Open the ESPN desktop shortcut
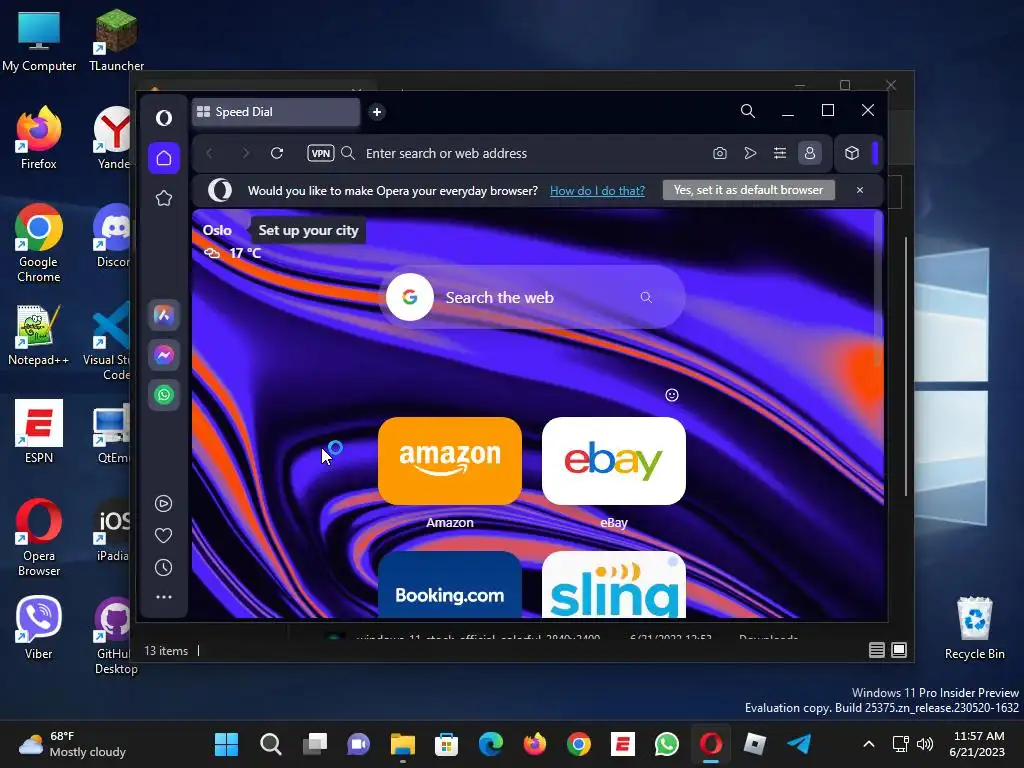 pyautogui.click(x=39, y=431)
